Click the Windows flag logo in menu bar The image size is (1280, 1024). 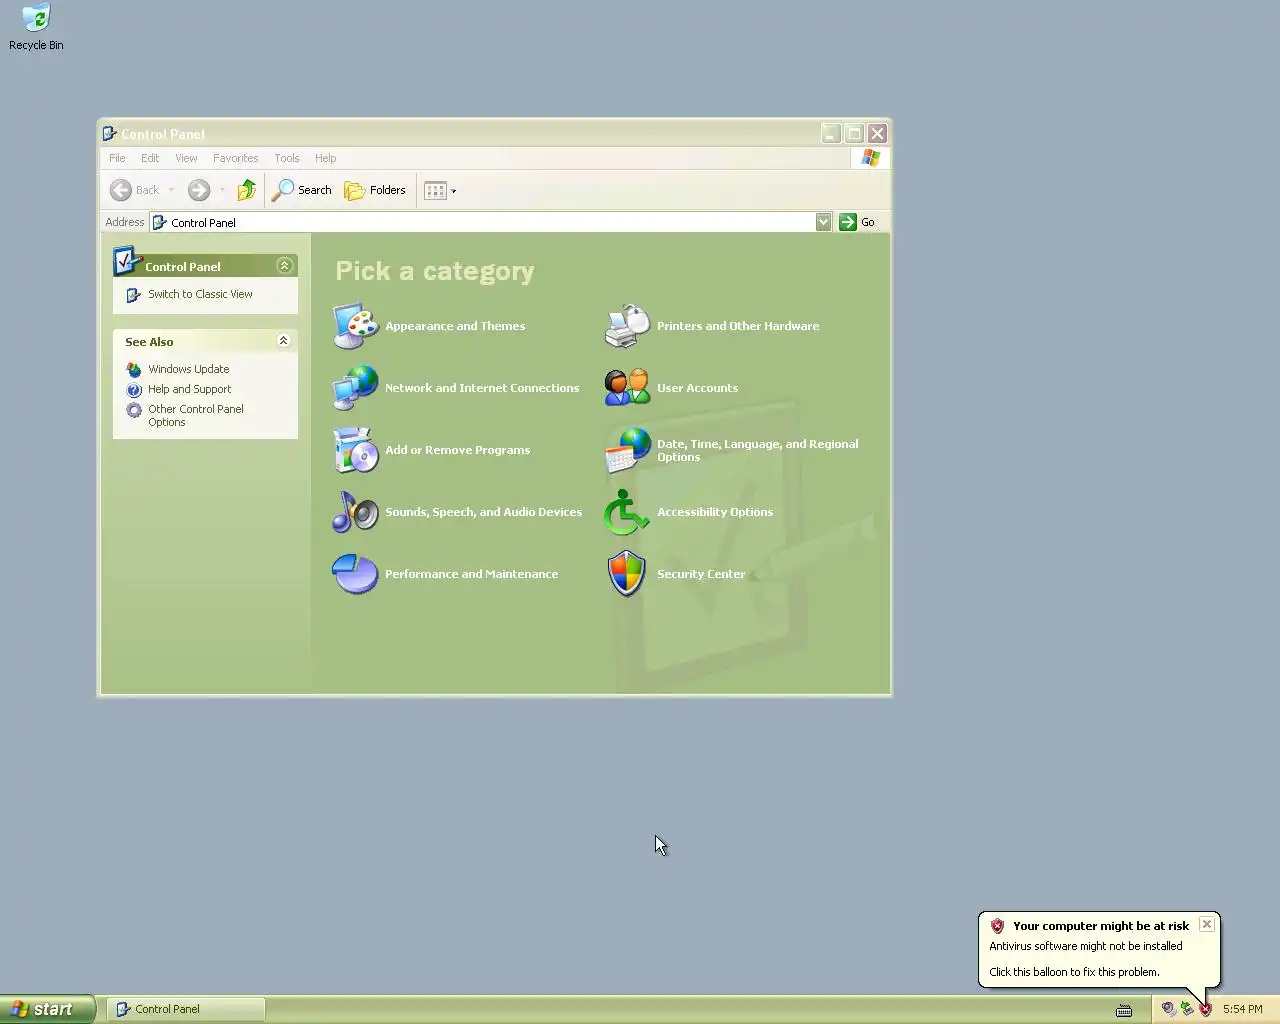(x=871, y=158)
